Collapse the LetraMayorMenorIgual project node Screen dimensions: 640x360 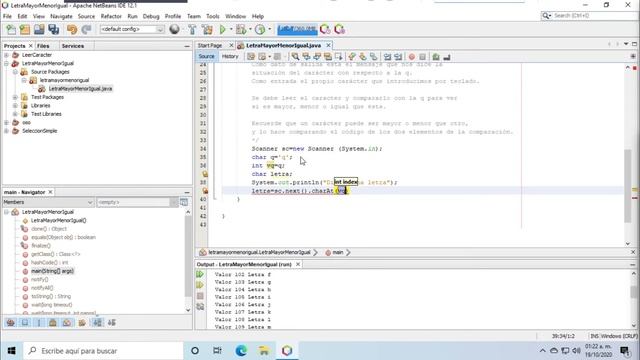point(6,63)
